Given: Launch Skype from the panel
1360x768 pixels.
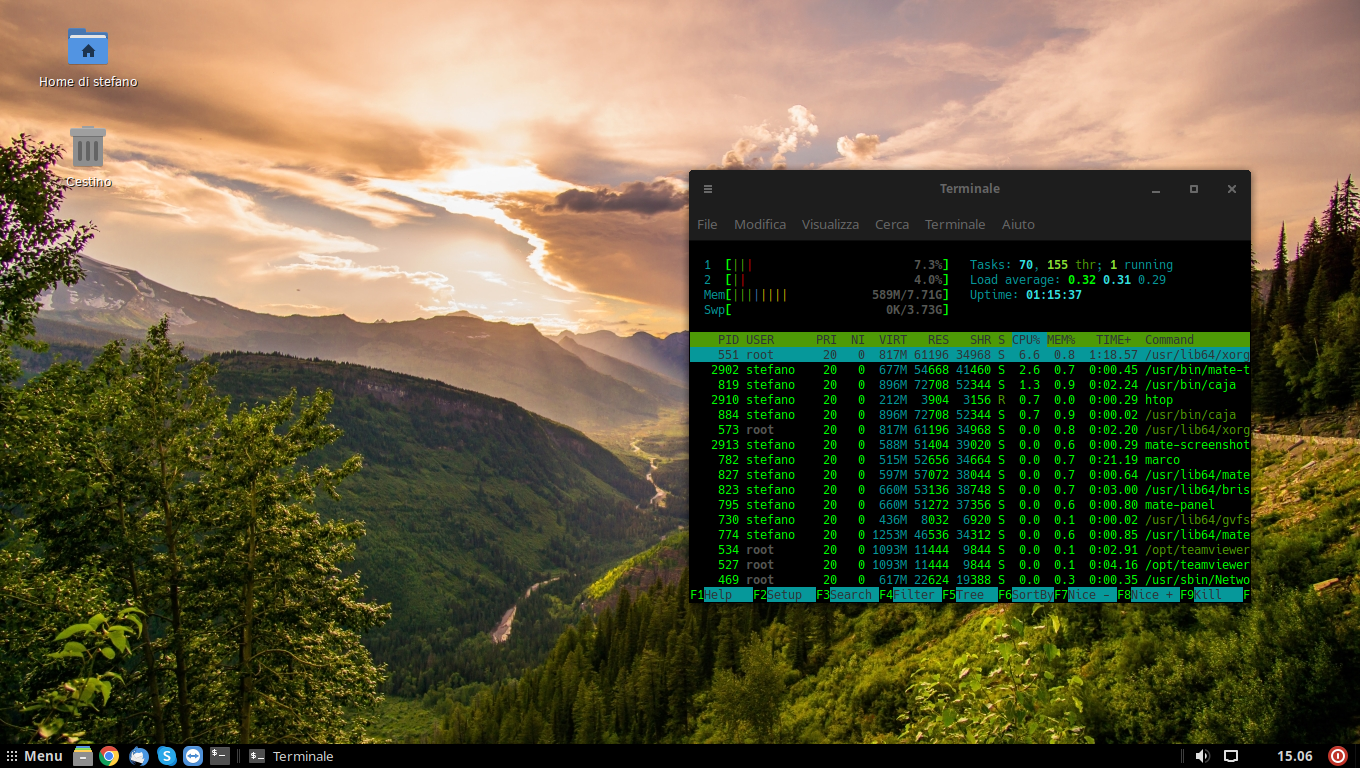Looking at the screenshot, I should (167, 756).
